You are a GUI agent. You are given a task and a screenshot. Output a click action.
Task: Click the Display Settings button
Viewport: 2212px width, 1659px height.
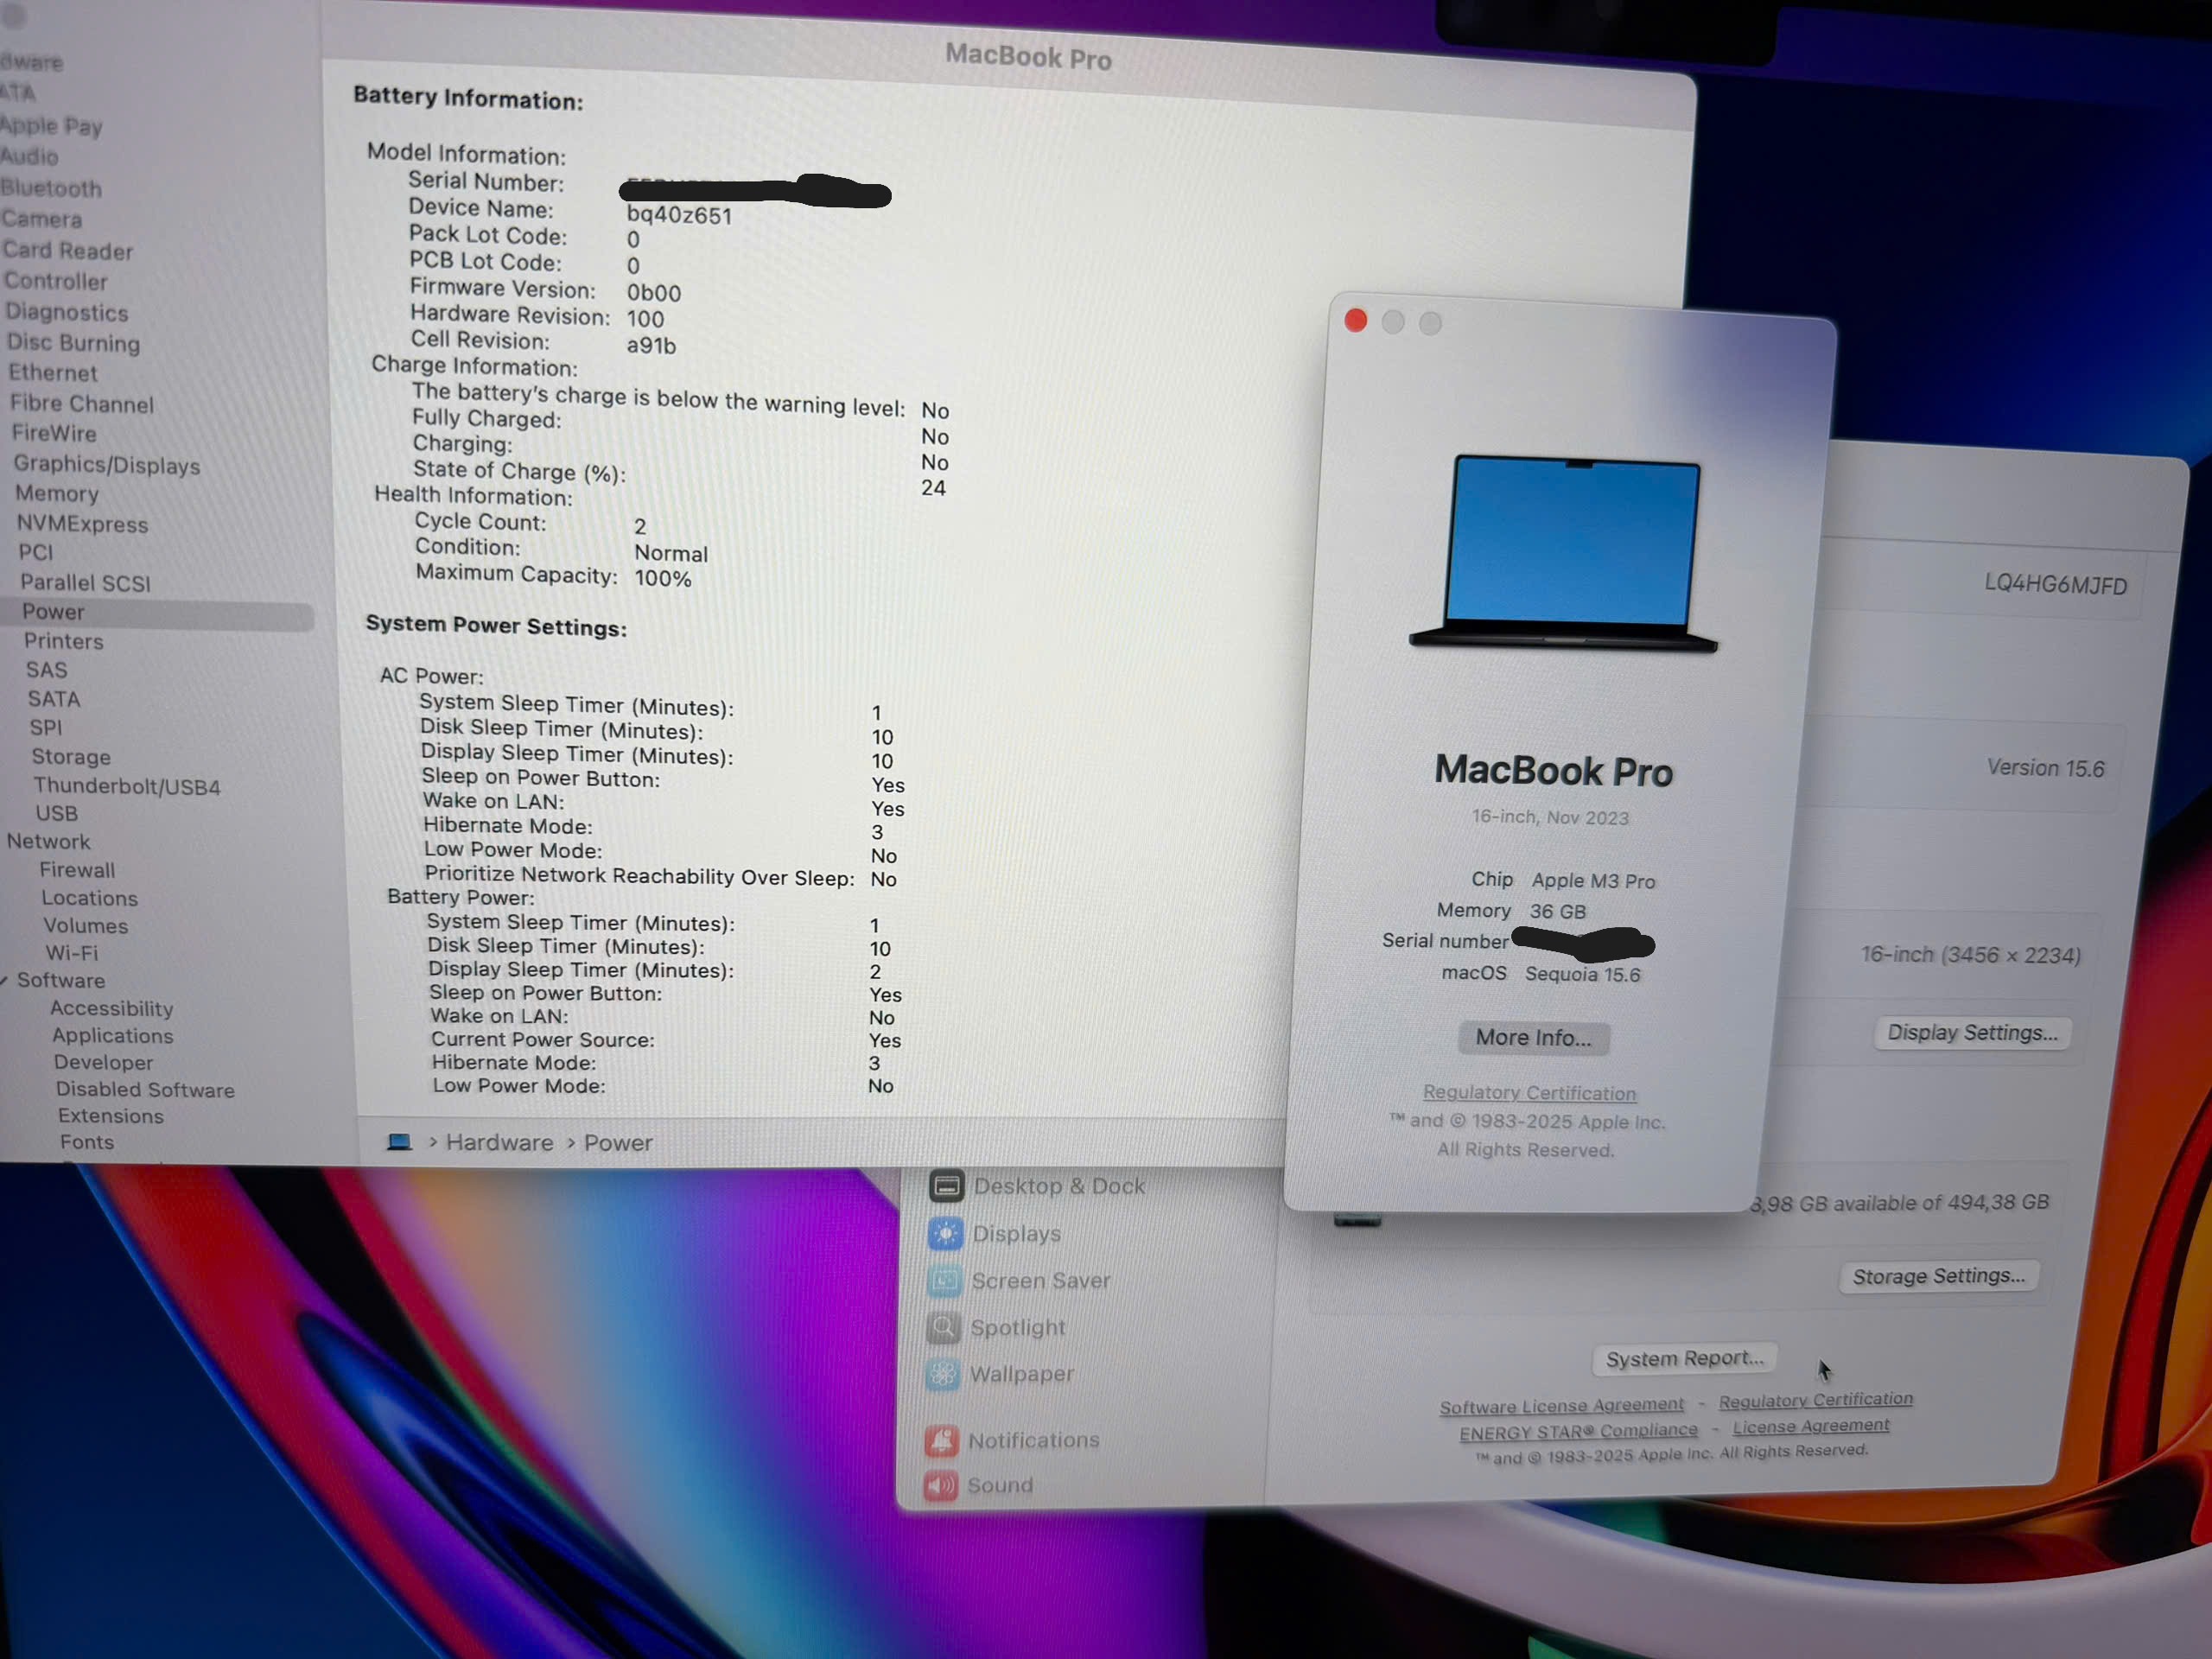(1971, 1032)
